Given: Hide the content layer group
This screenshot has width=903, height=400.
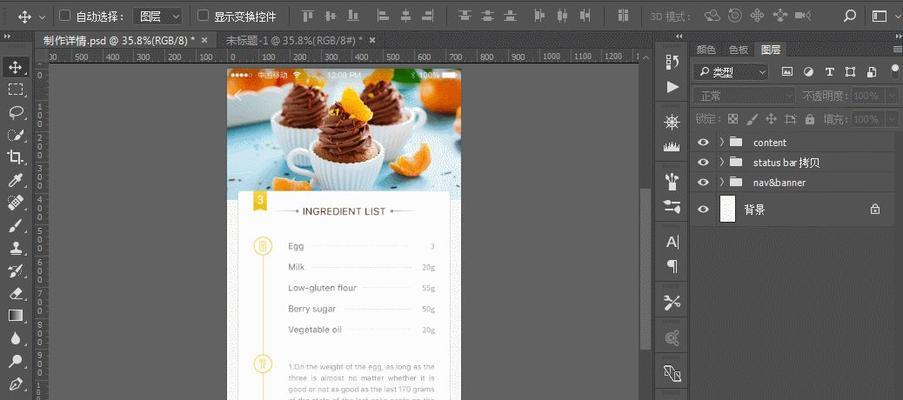Looking at the screenshot, I should tap(703, 142).
